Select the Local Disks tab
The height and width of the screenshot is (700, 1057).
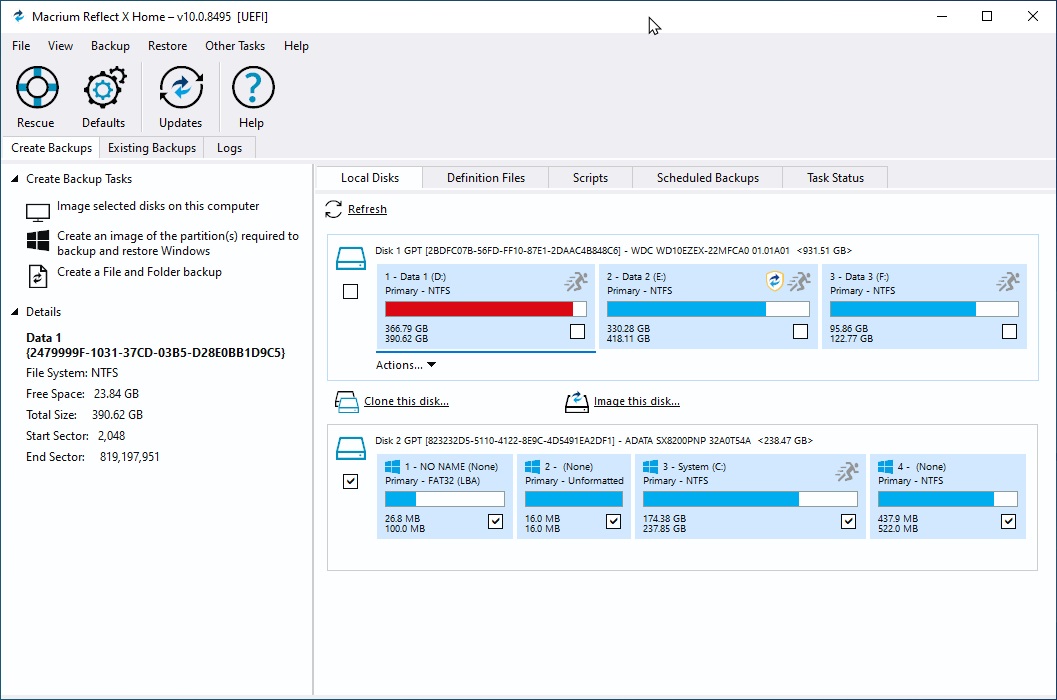[x=369, y=178]
